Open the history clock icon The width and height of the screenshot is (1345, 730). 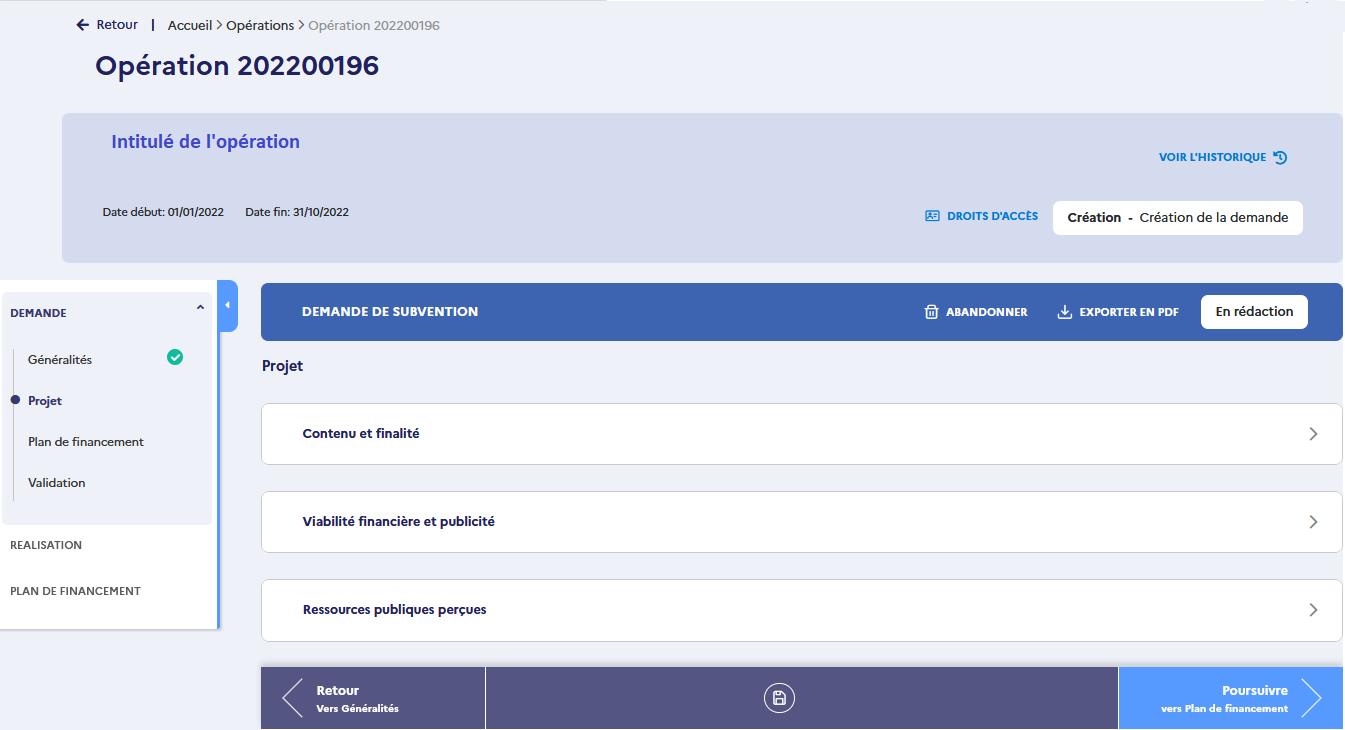coord(1280,157)
